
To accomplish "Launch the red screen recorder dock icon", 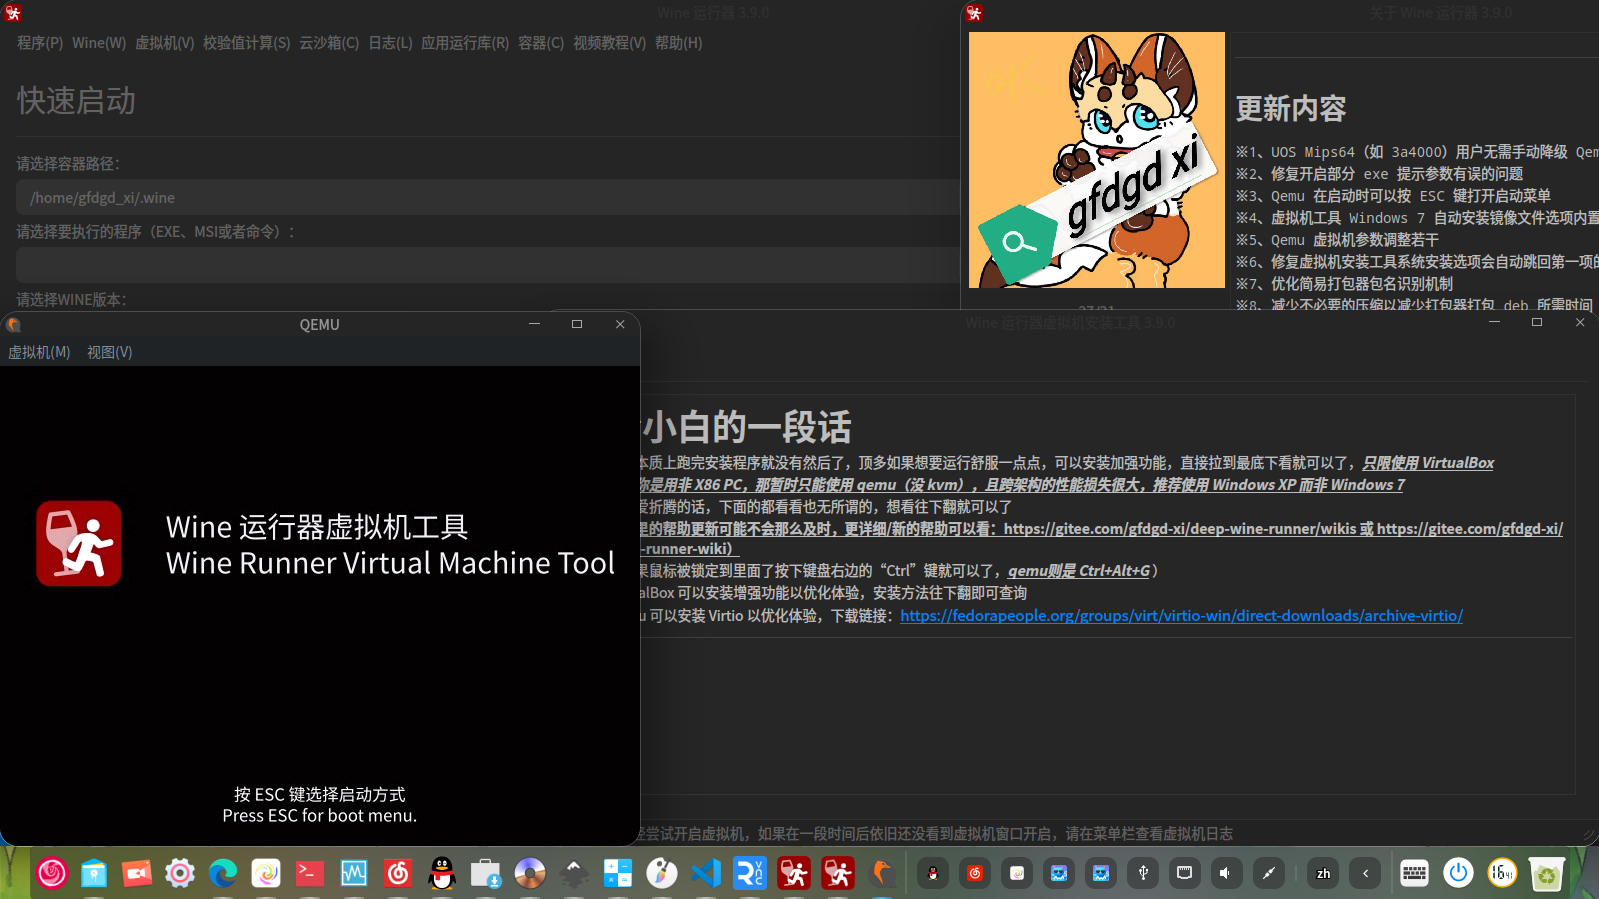I will click(x=137, y=873).
